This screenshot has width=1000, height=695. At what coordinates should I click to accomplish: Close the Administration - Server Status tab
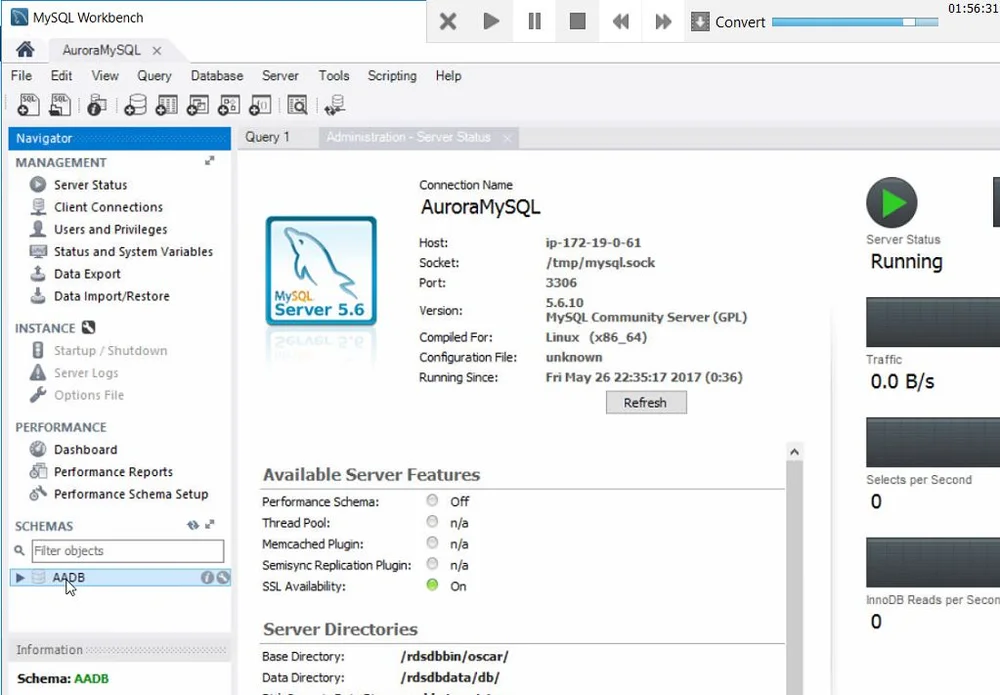coord(507,138)
